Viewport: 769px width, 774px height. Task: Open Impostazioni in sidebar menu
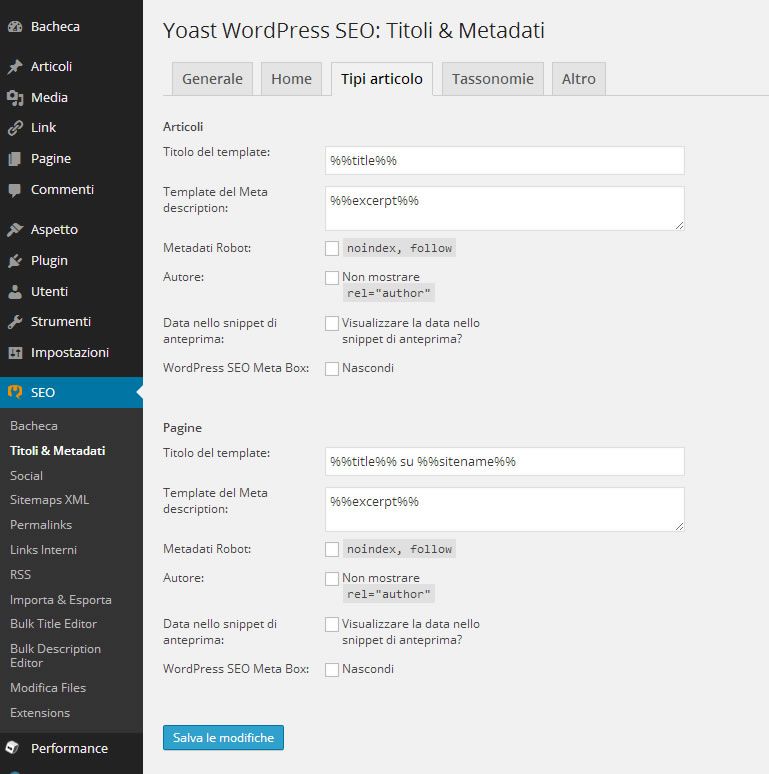point(70,353)
